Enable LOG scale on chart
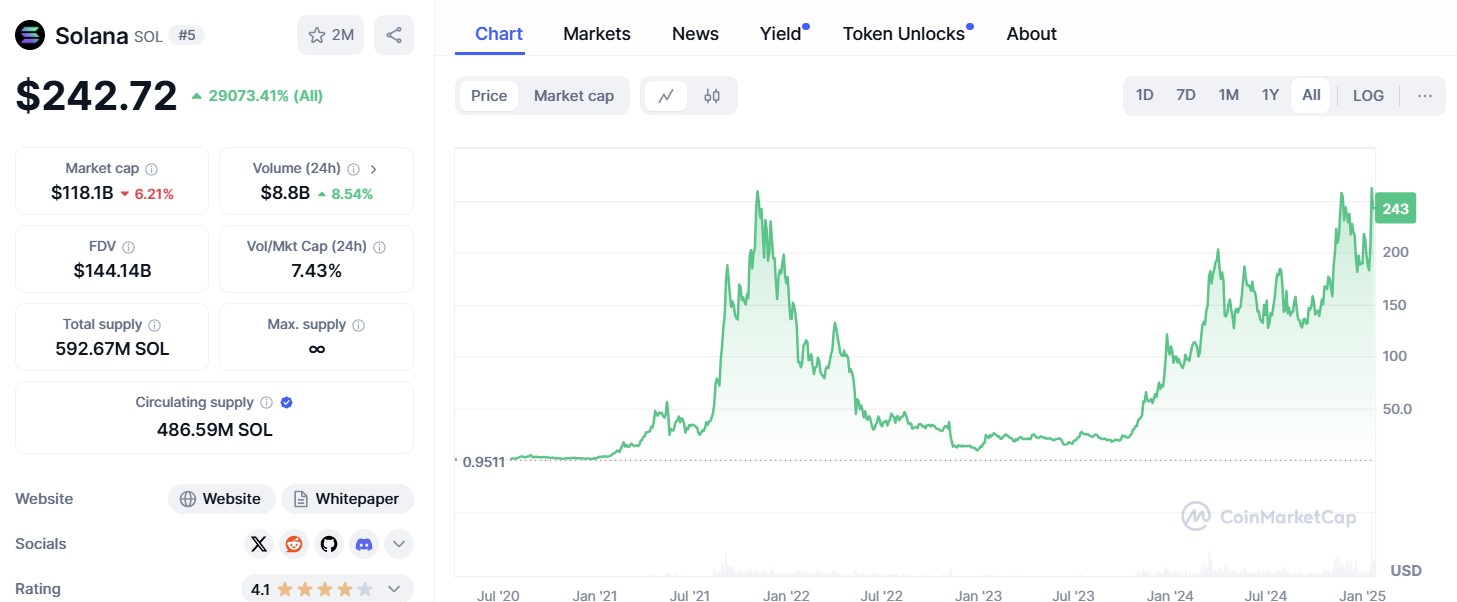Image resolution: width=1457 pixels, height=602 pixels. (x=1368, y=96)
